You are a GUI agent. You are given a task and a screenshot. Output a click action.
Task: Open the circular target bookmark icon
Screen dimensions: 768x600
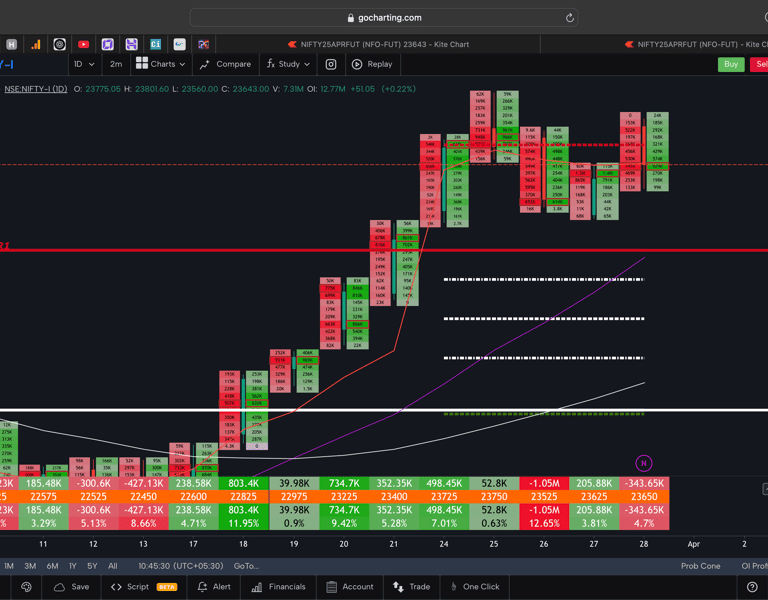[59, 45]
